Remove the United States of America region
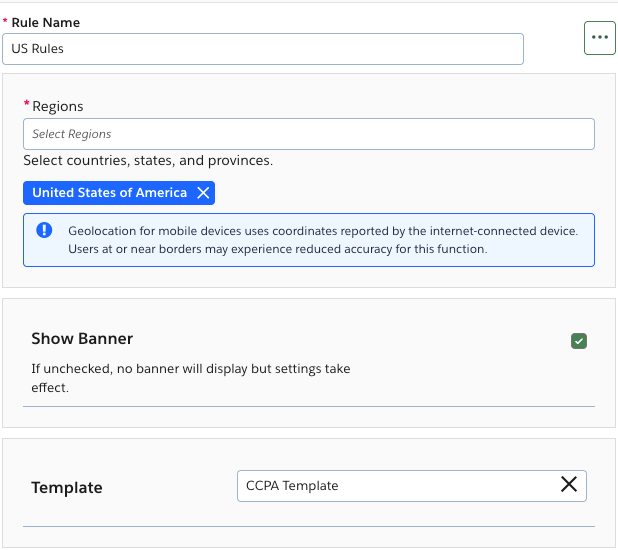Viewport: 618px width, 550px height. [203, 193]
